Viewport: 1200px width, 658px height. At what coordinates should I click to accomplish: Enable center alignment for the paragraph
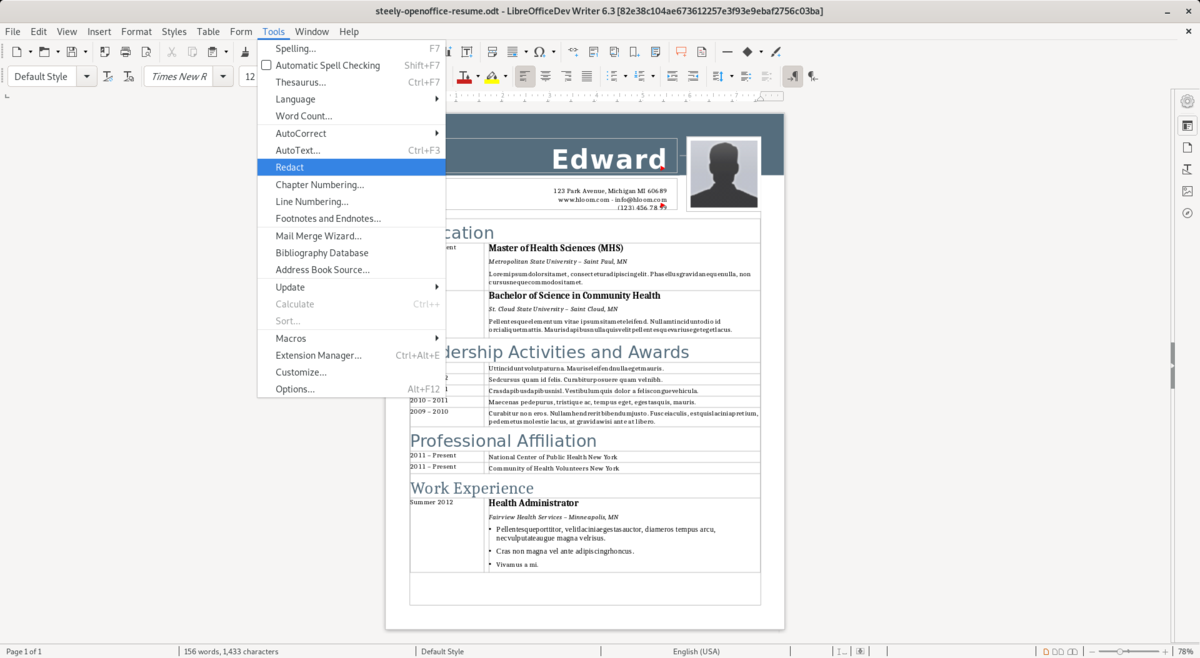pos(545,76)
